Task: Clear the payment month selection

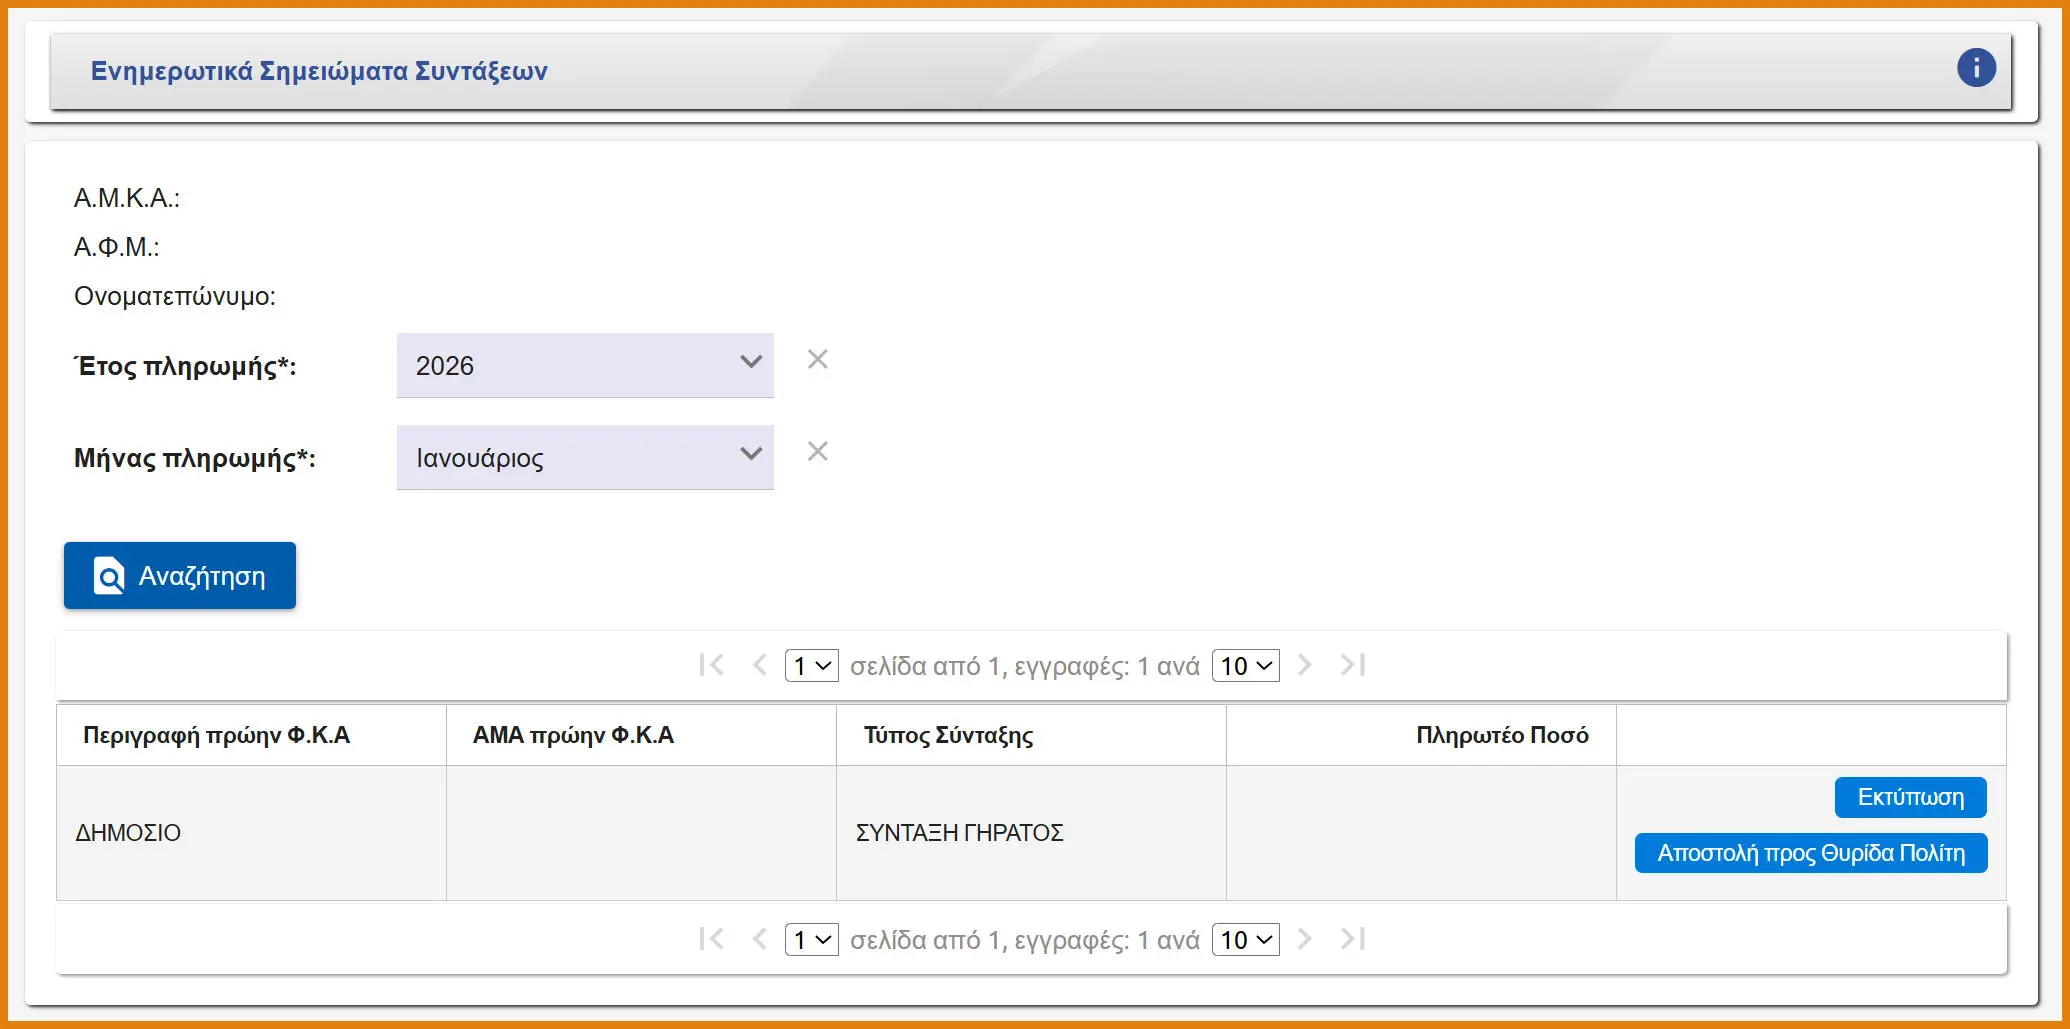Action: (818, 452)
